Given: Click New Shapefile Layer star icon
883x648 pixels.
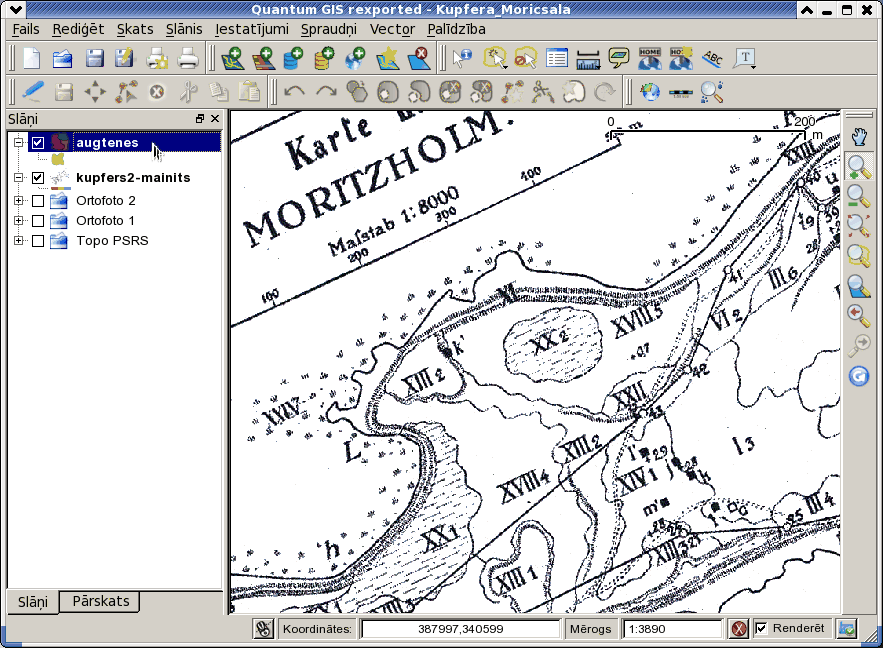Looking at the screenshot, I should pyautogui.click(x=387, y=59).
